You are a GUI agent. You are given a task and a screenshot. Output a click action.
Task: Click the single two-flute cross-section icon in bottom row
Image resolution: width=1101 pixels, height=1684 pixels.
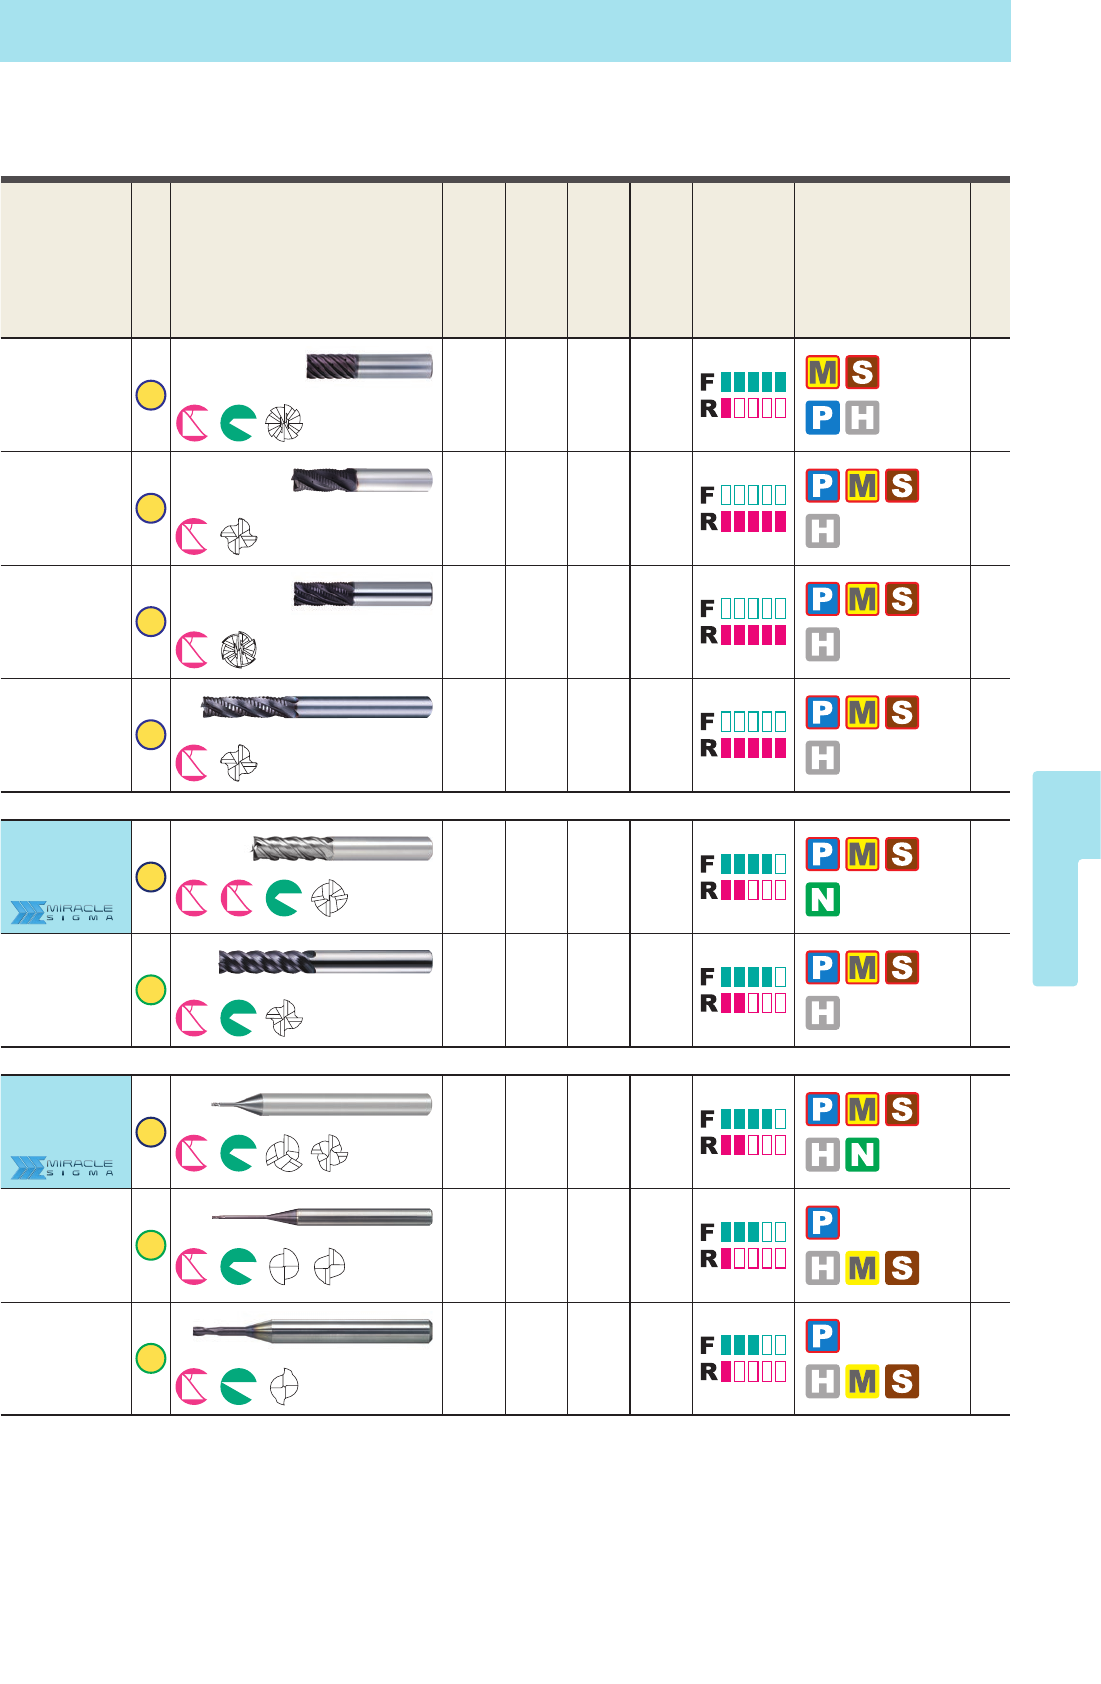pos(285,1386)
